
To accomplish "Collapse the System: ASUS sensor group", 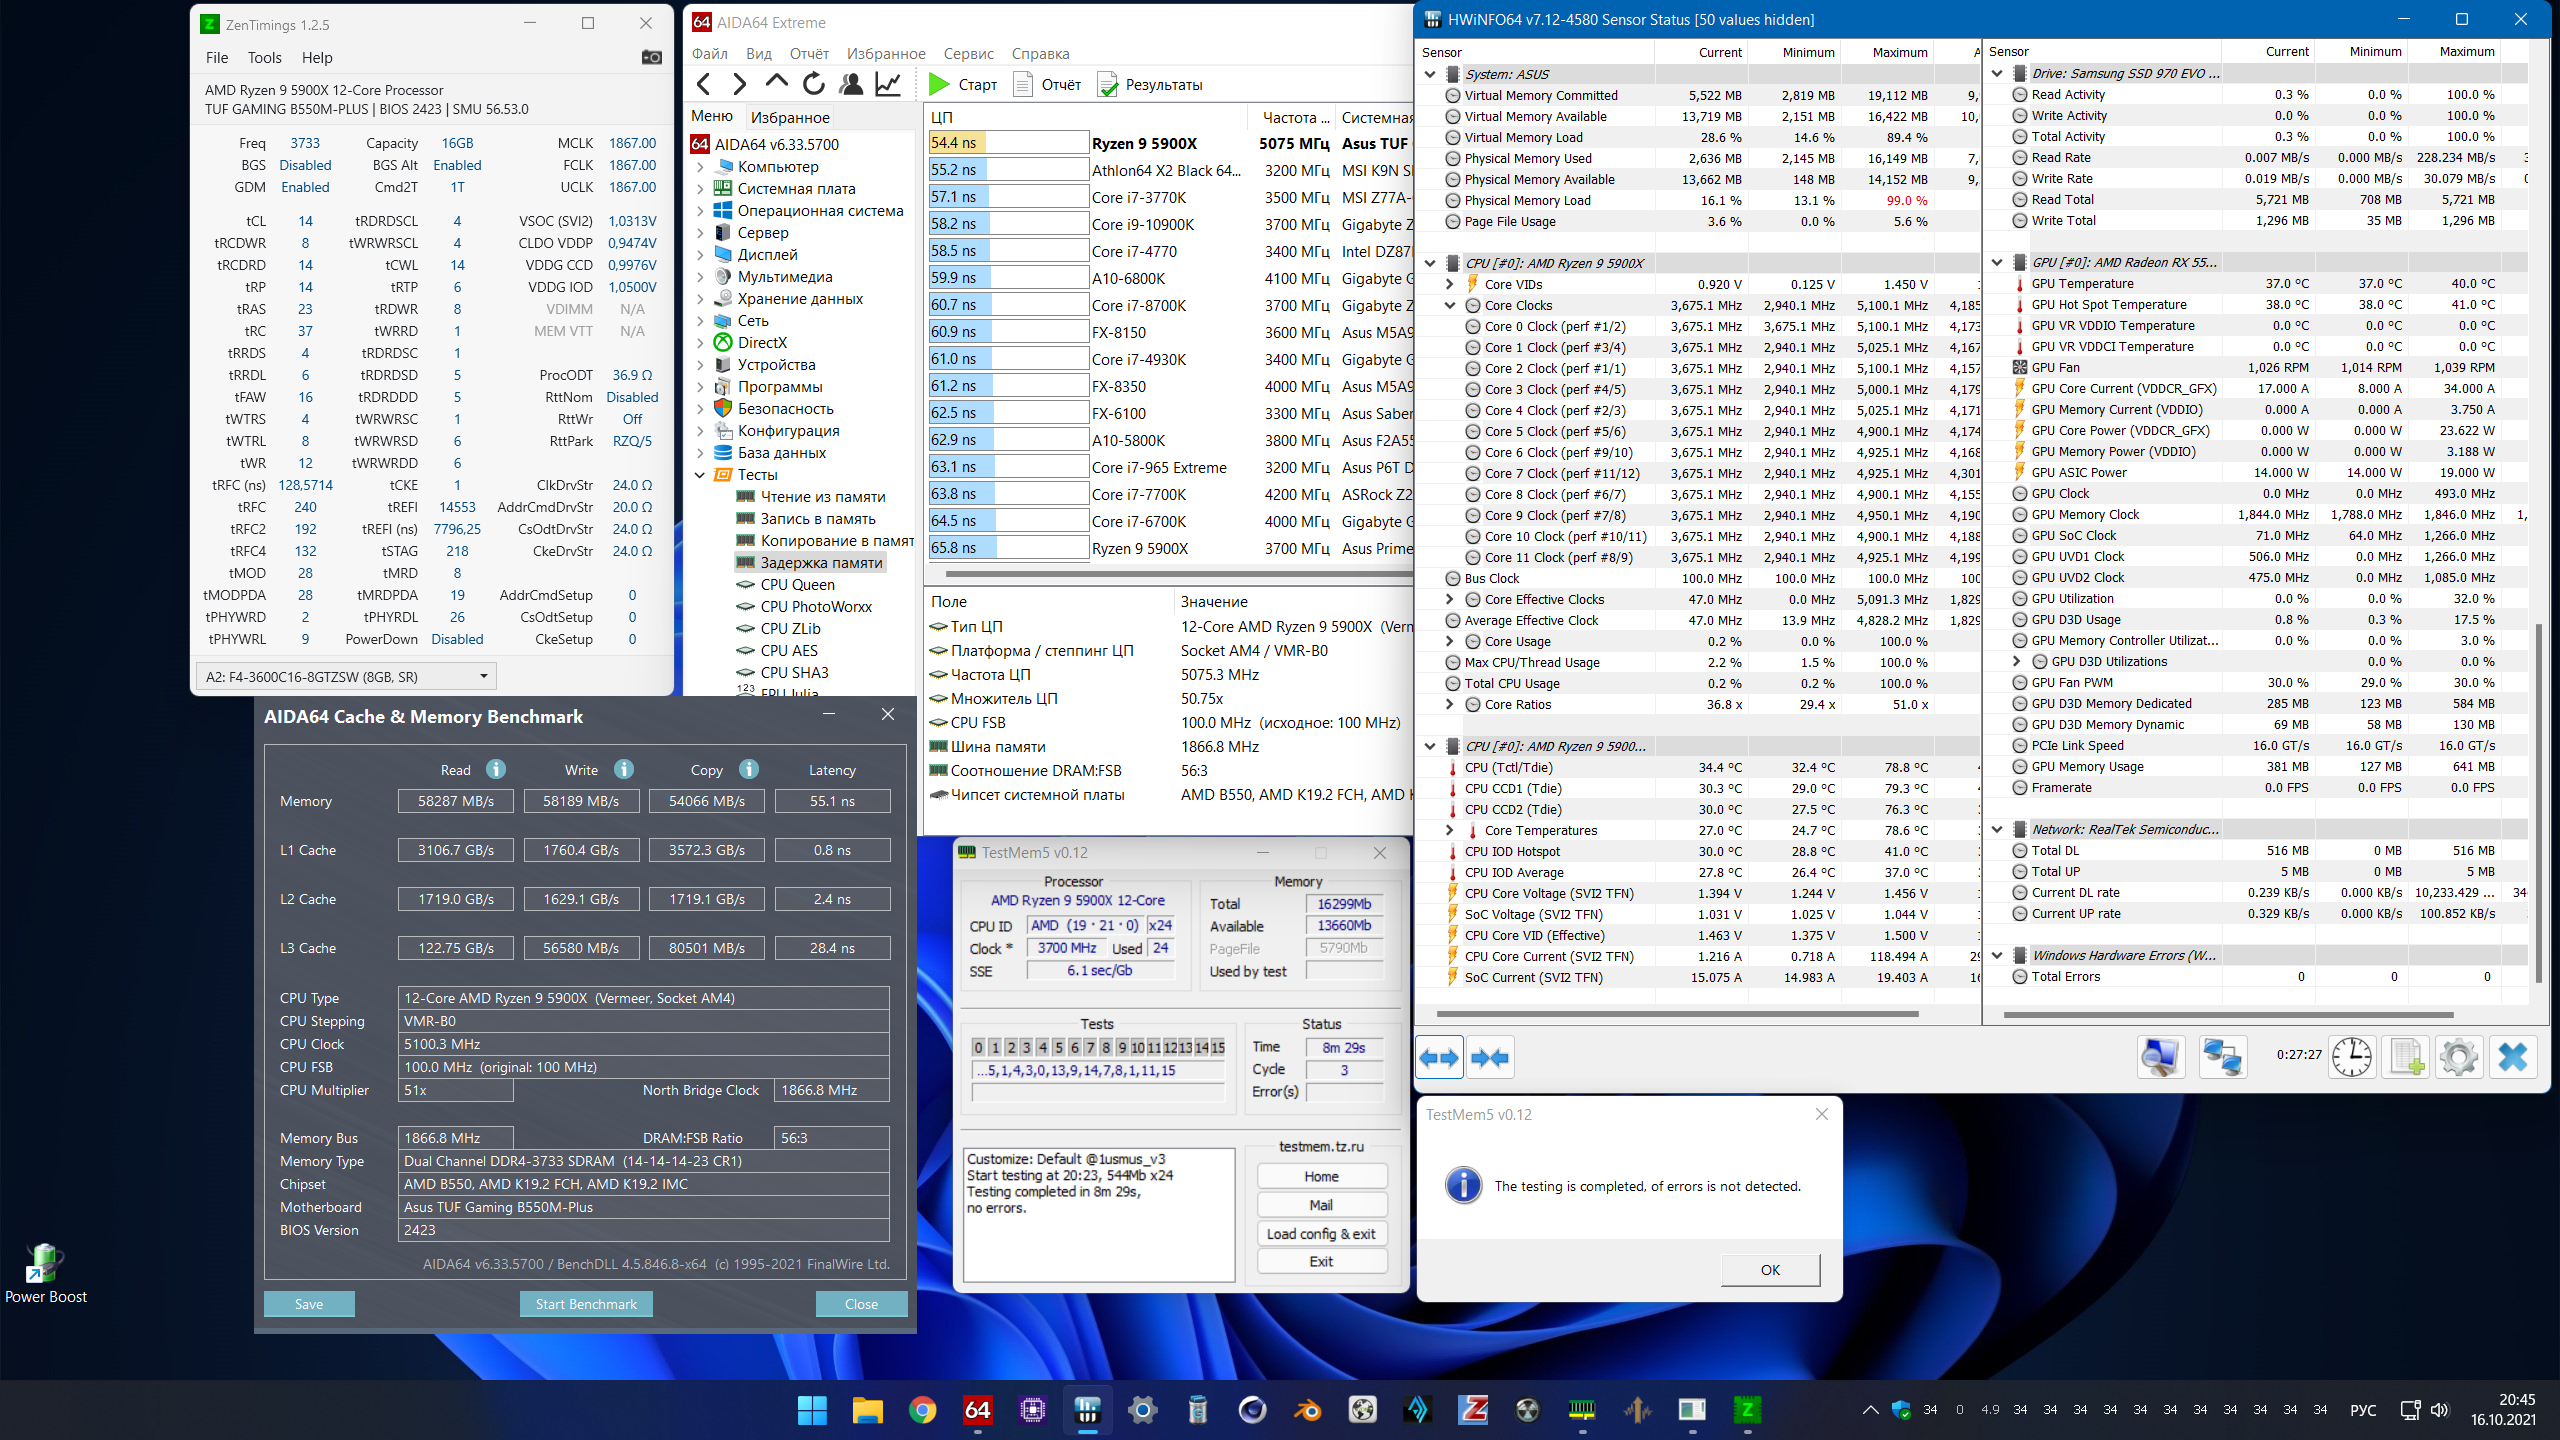I will pyautogui.click(x=1430, y=74).
